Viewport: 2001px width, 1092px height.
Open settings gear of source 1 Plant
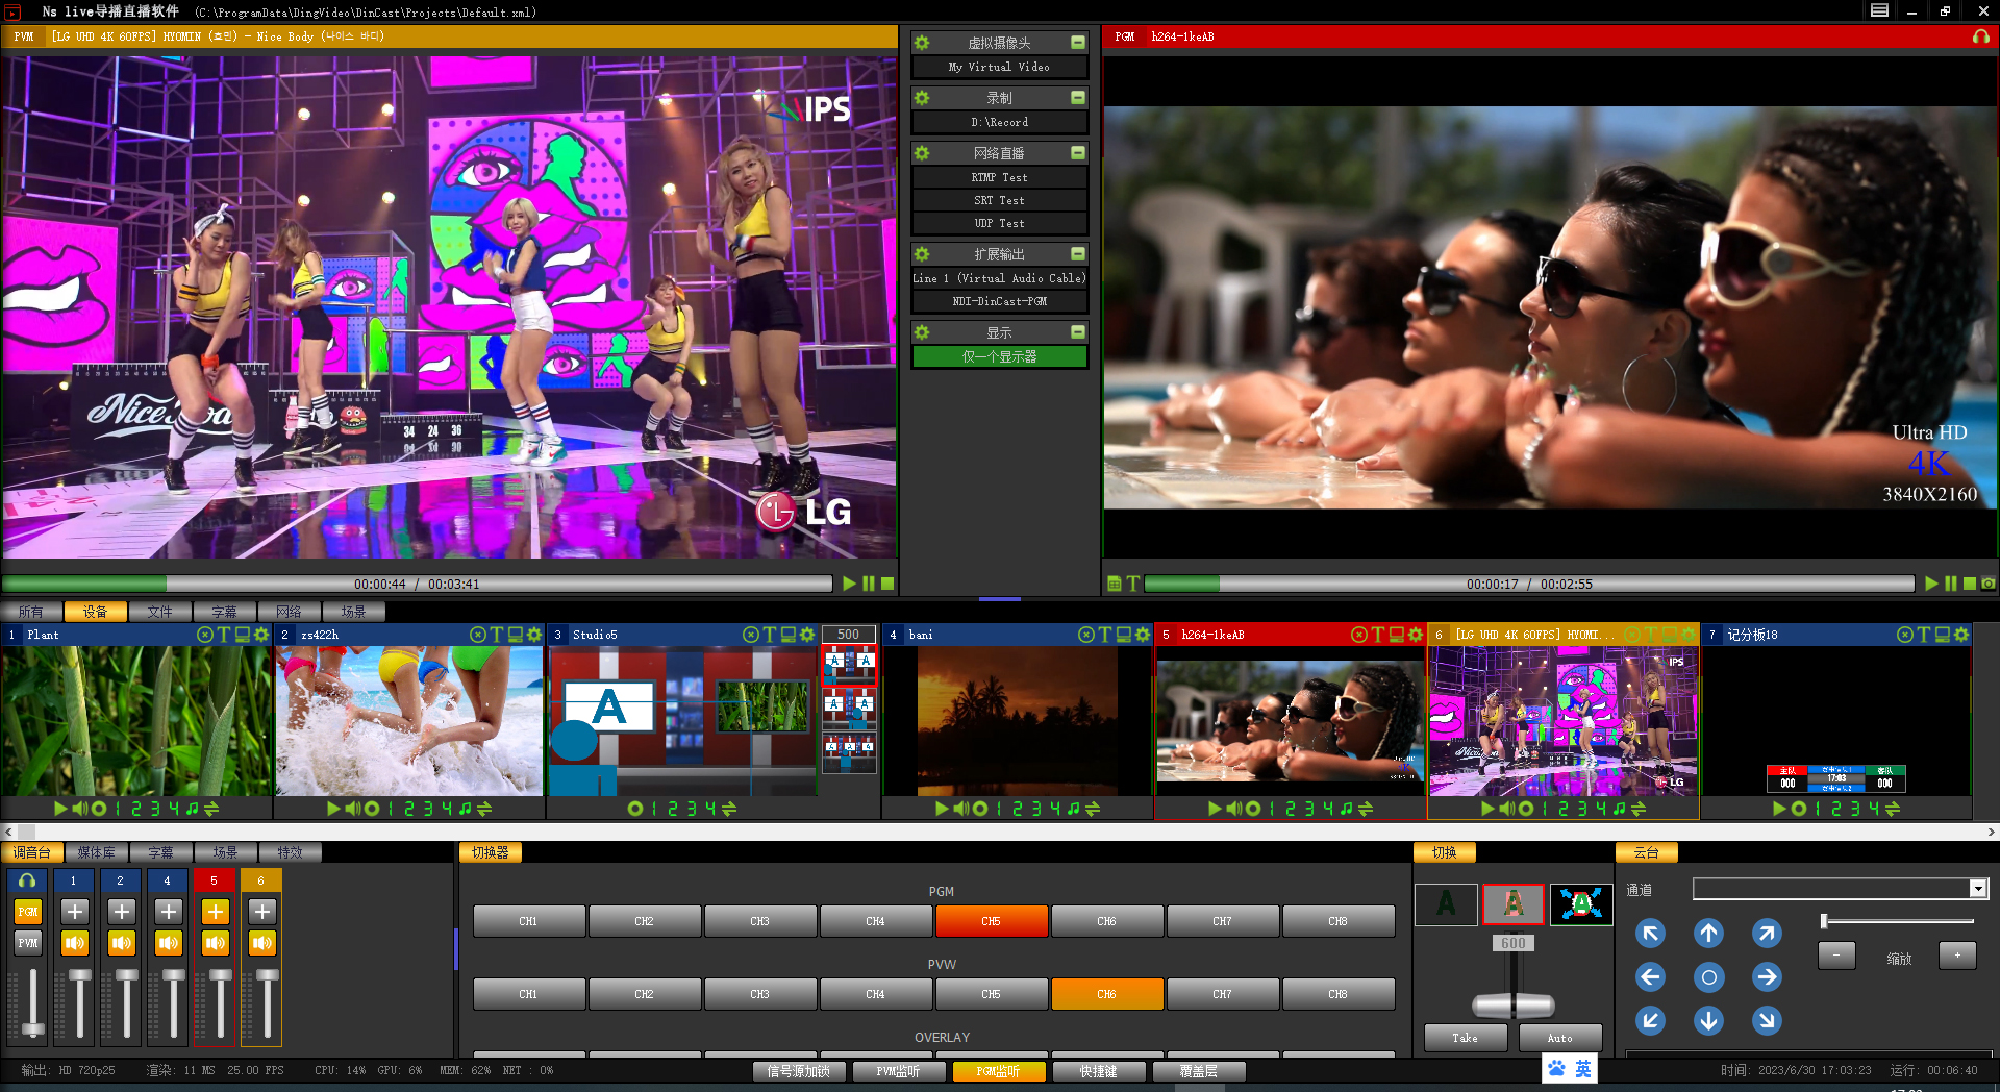point(262,634)
